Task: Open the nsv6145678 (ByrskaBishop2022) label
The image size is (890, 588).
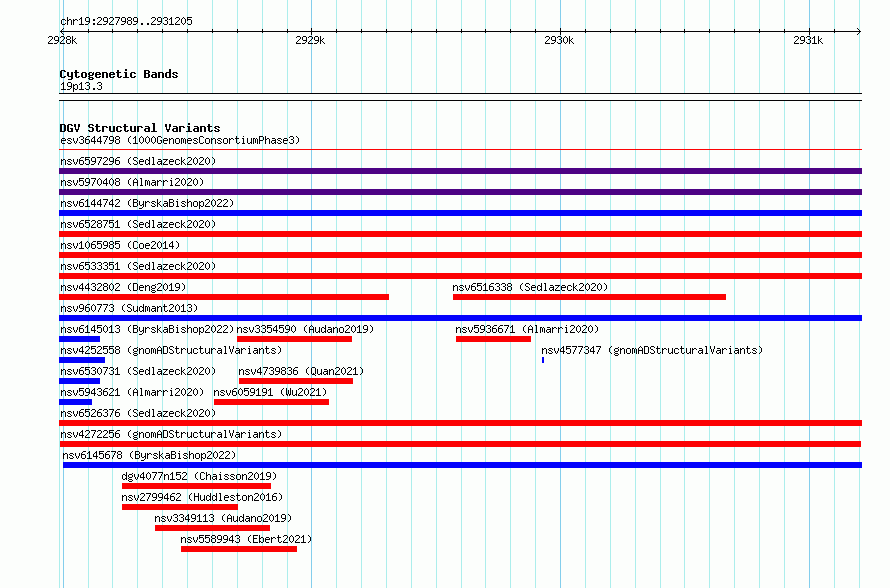Action: click(x=149, y=455)
